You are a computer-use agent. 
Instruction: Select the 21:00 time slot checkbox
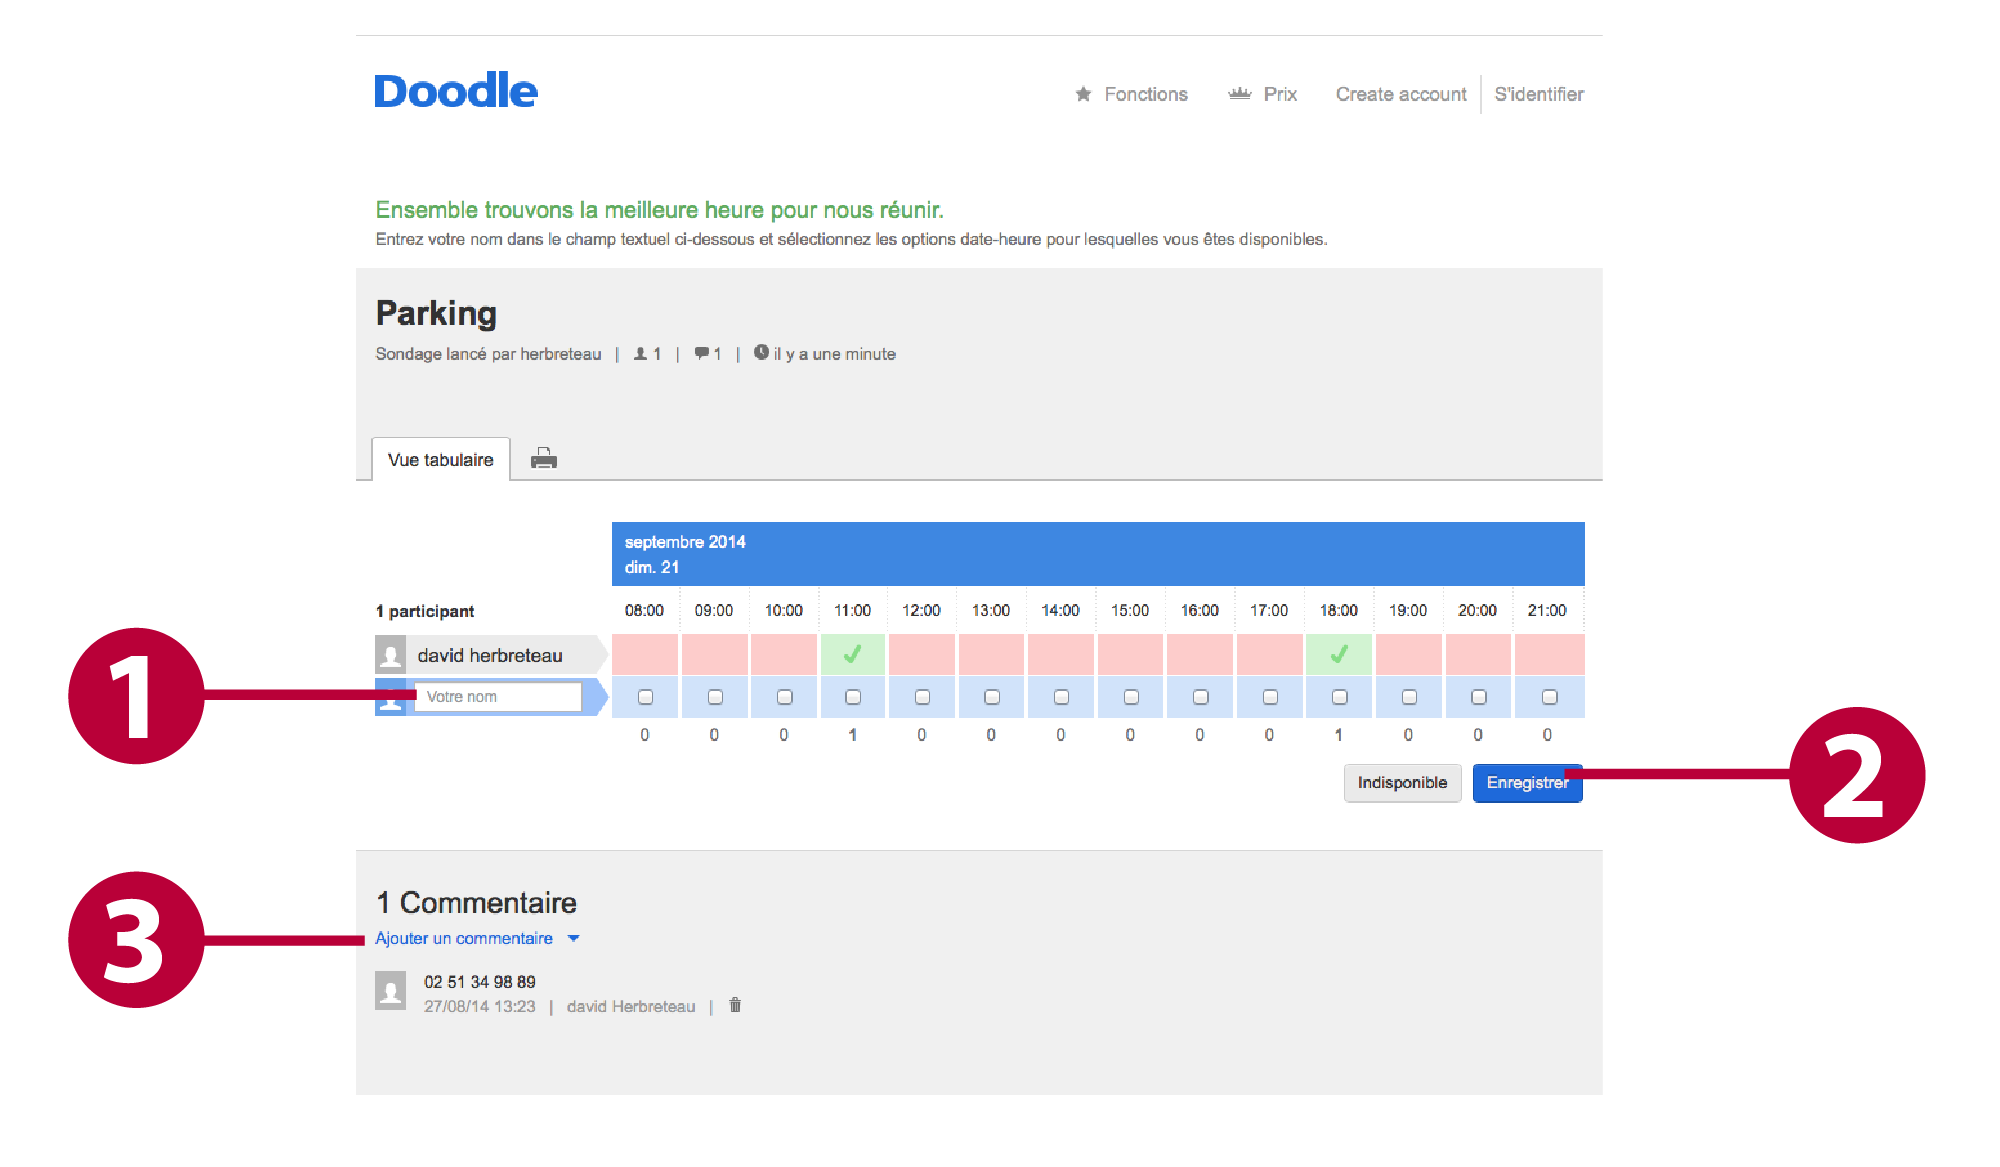point(1549,697)
